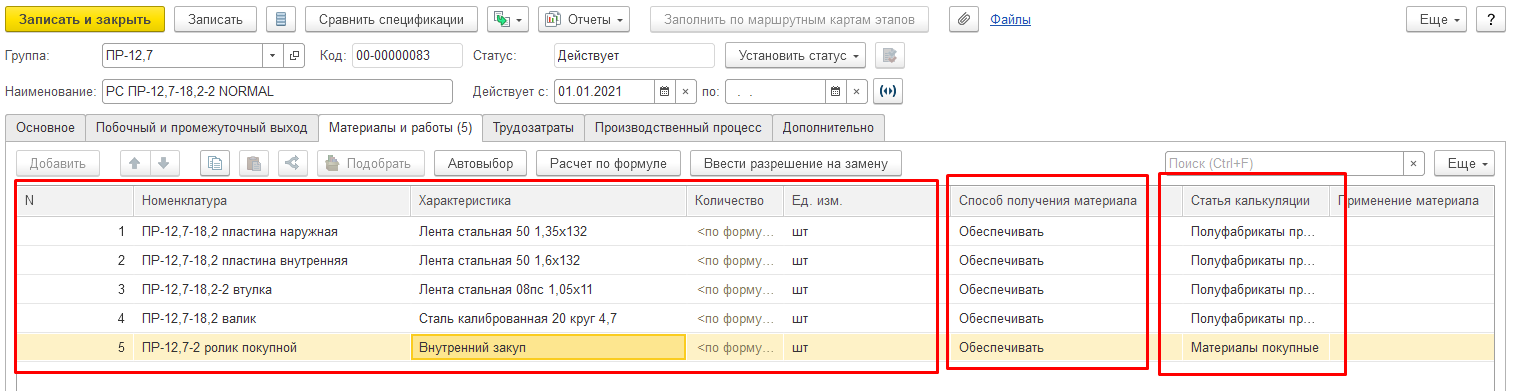
Task: Open the help question mark button
Action: pyautogui.click(x=1490, y=19)
